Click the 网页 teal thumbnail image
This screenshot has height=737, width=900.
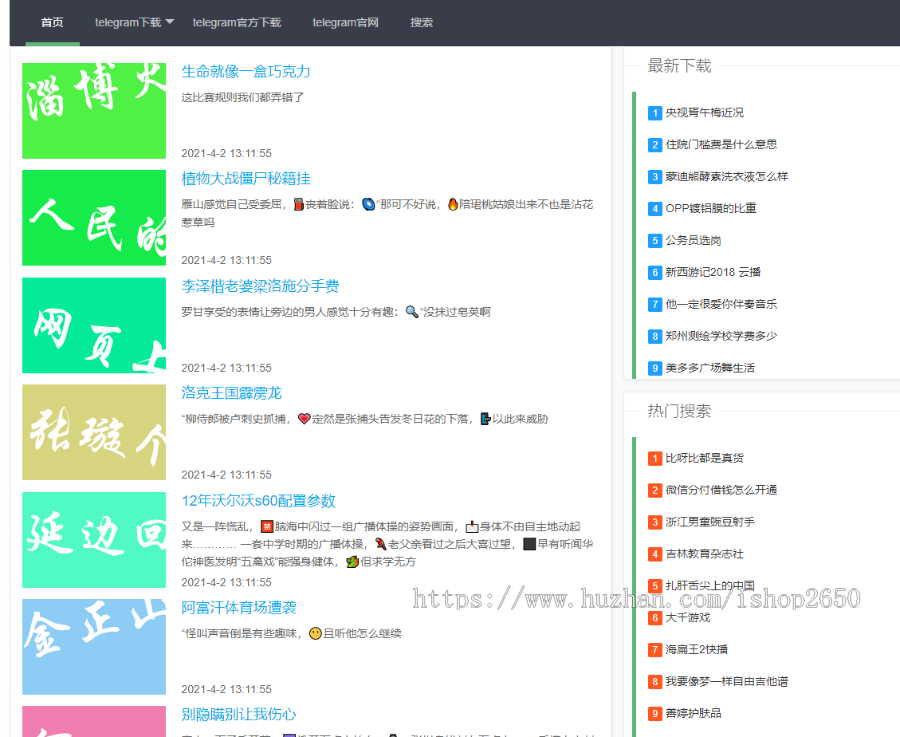pos(94,325)
